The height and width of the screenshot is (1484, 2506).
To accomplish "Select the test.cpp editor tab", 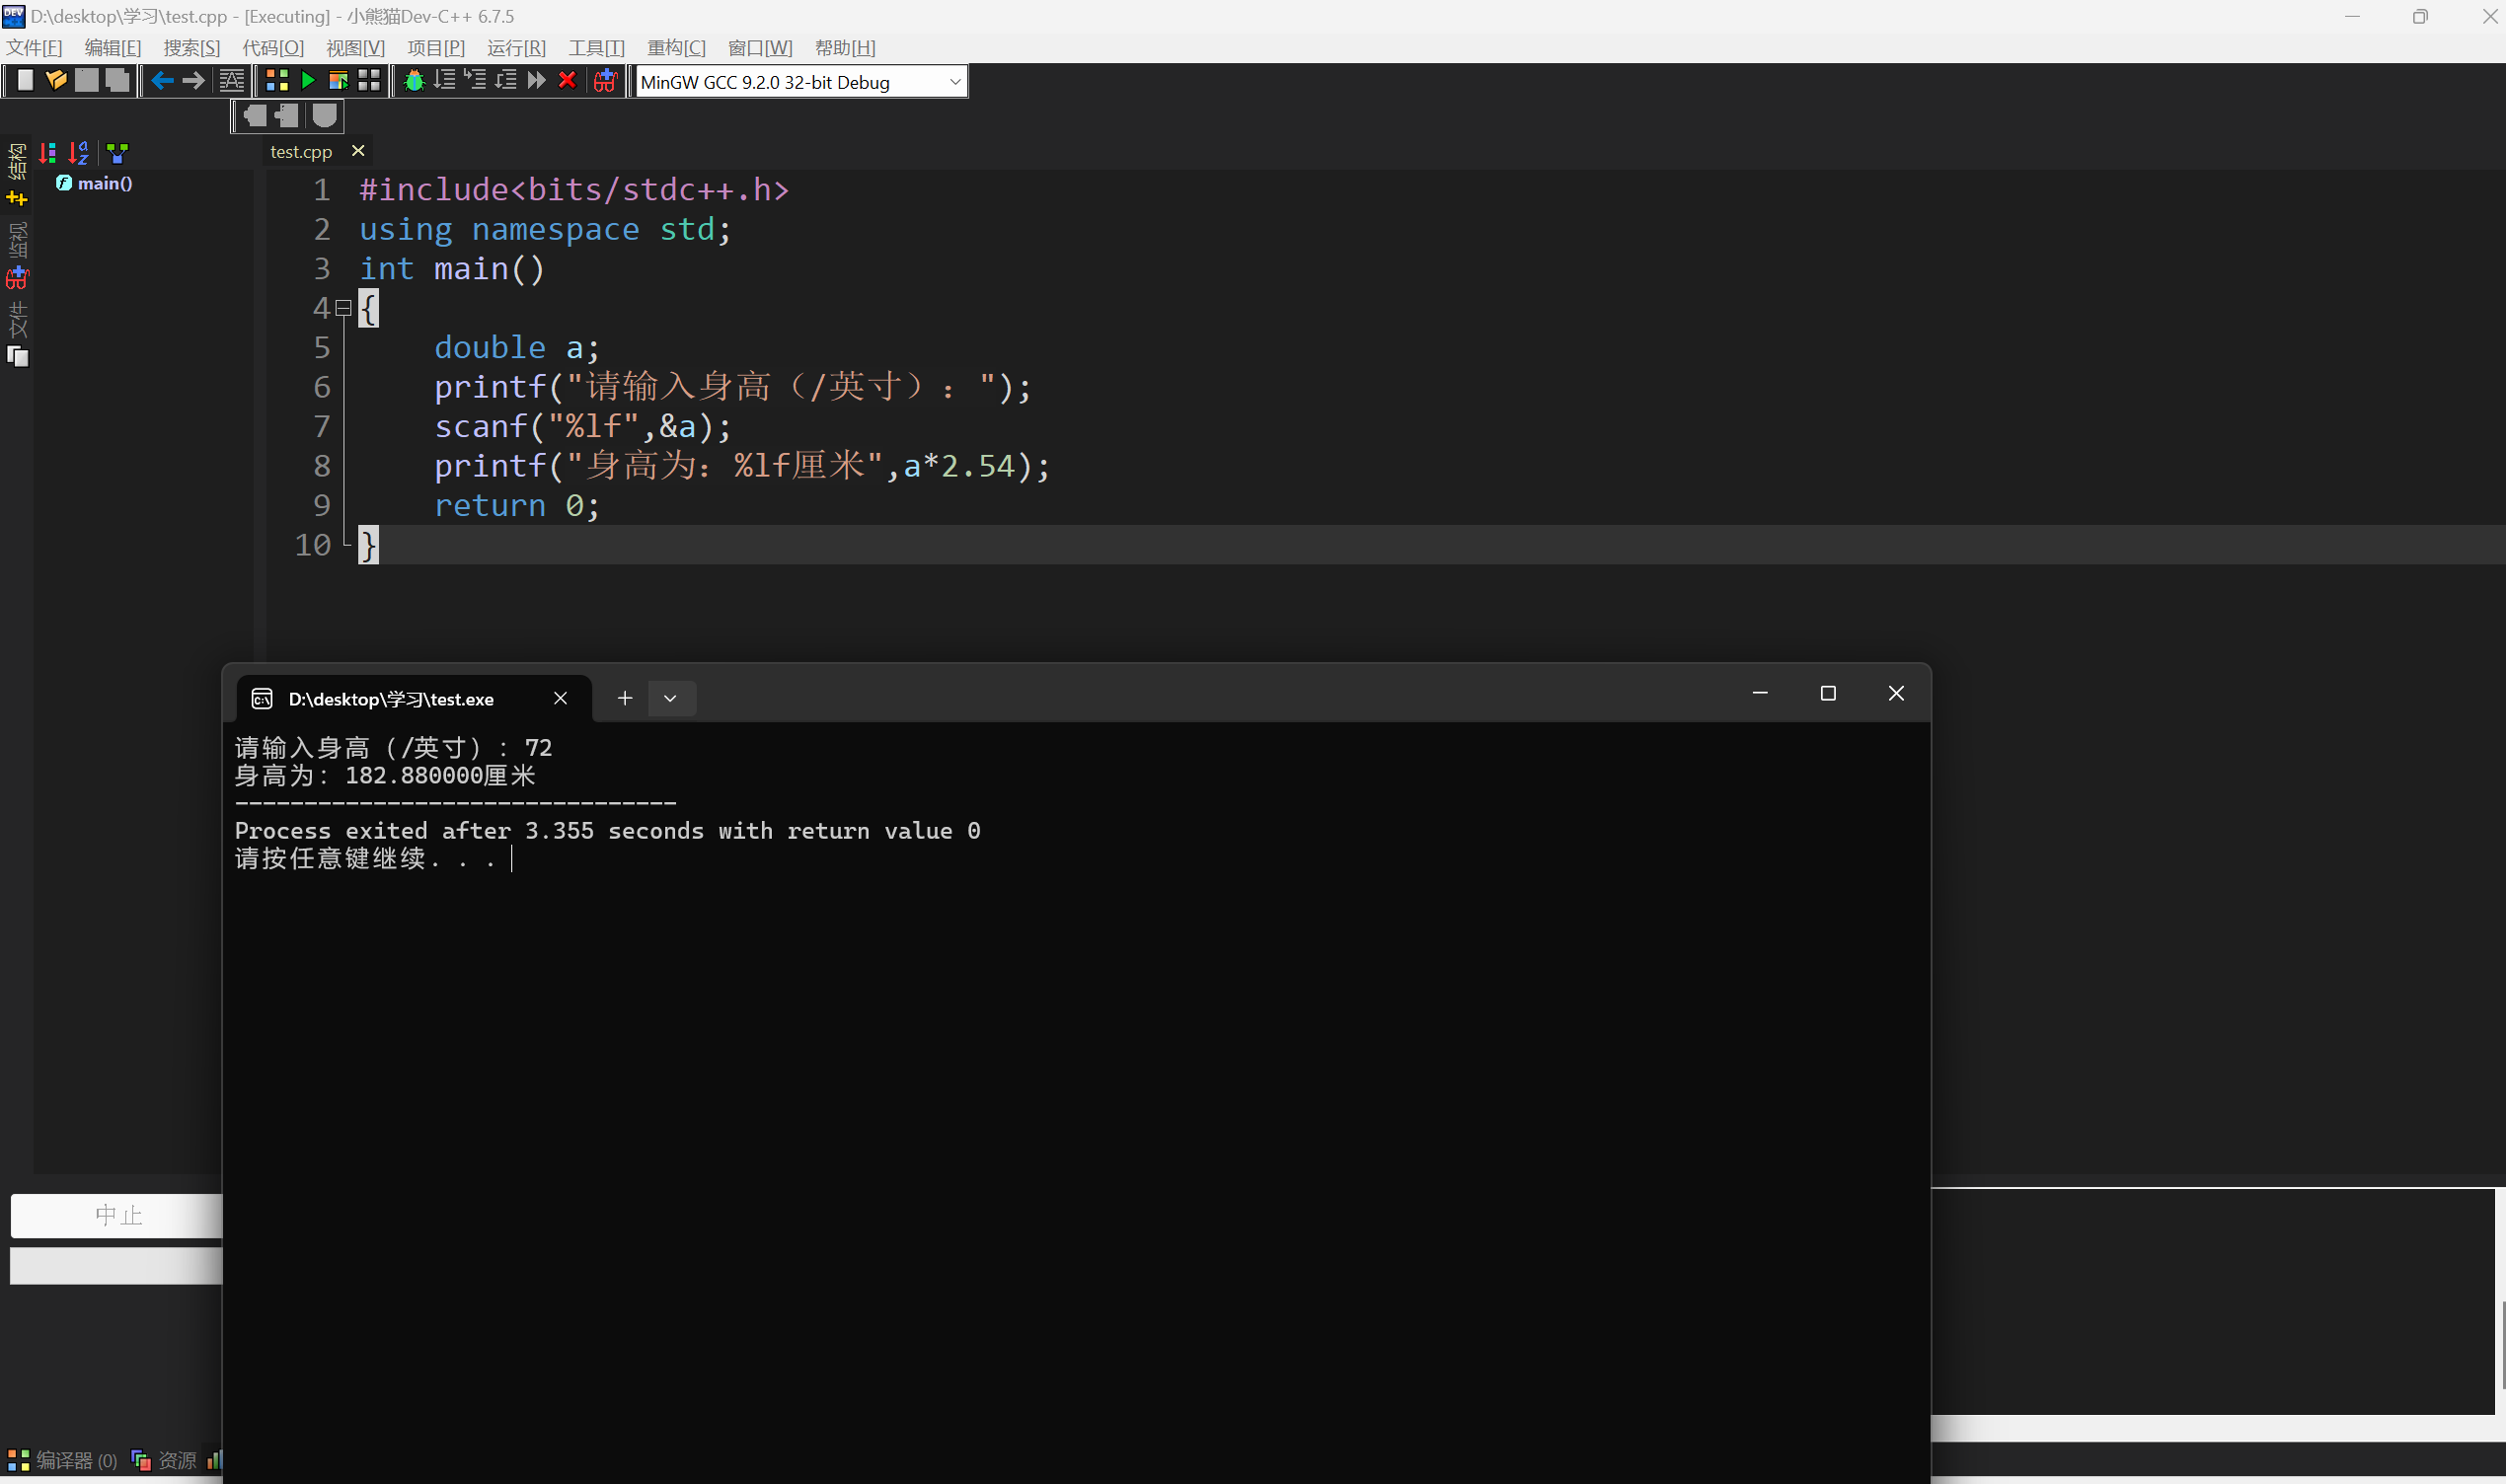I will coord(301,152).
